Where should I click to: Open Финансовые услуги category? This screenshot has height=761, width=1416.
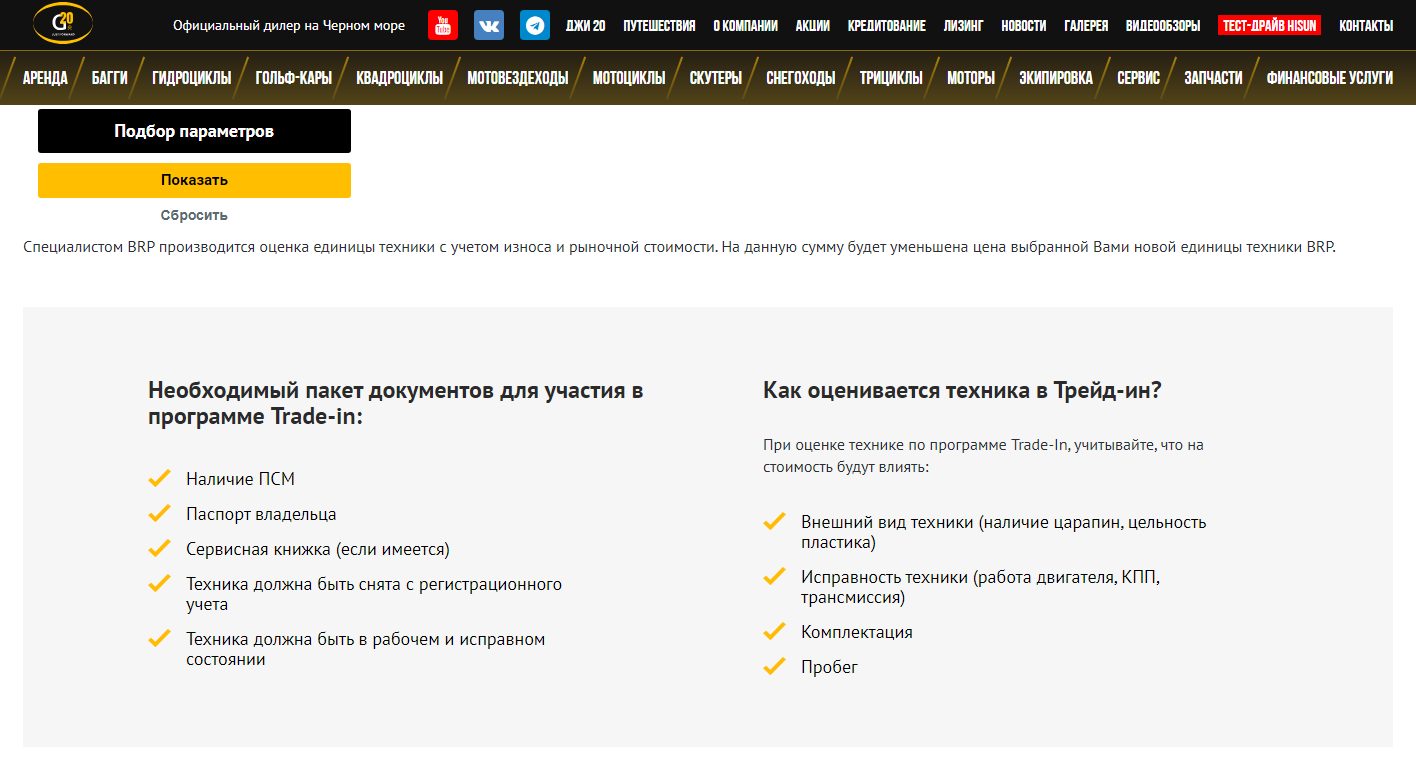pos(1329,78)
